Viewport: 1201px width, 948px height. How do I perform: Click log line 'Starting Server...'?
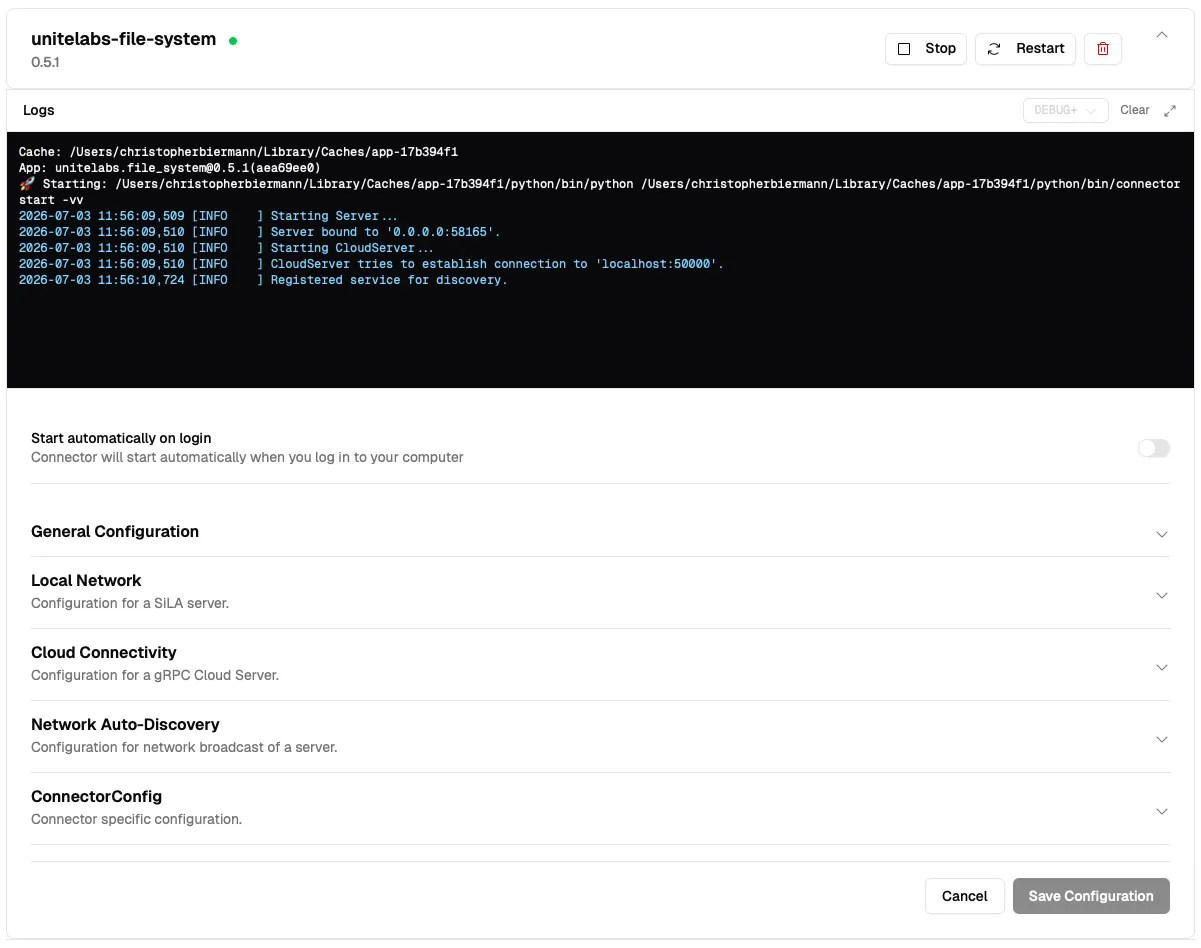click(x=208, y=216)
